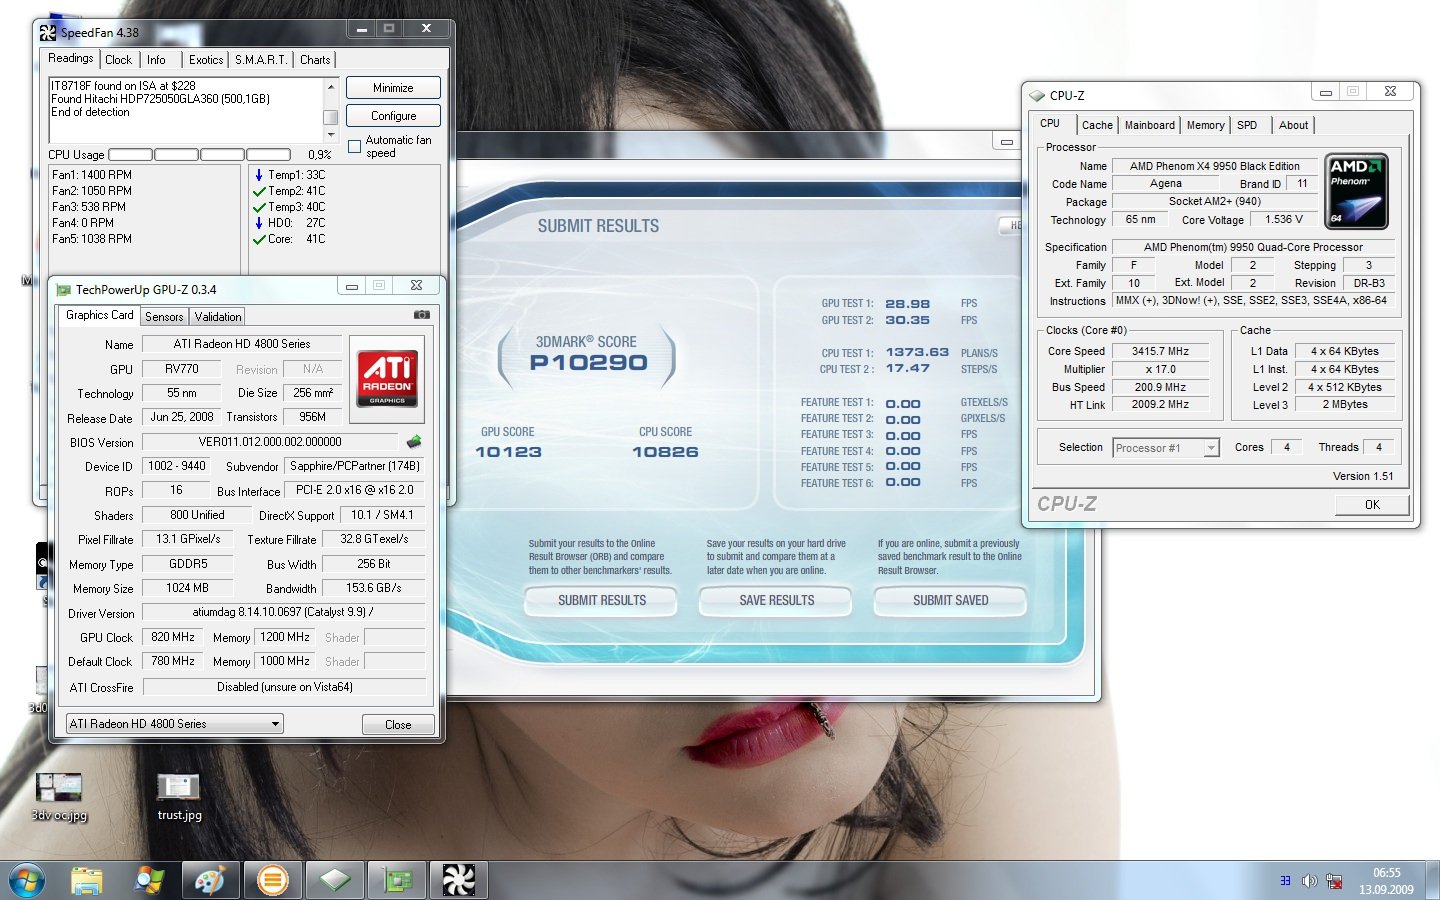
Task: Click the GPU-Z screenshot camera icon
Action: (422, 314)
